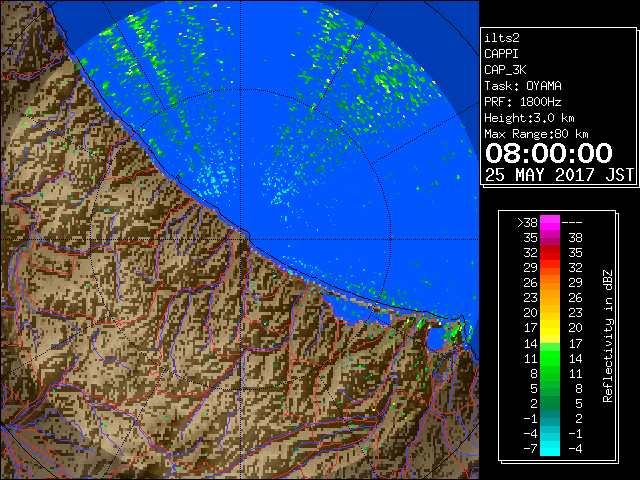Pick the cyan -7 to -4 legend swatch
Viewport: 640px width, 480px height.
click(x=550, y=448)
